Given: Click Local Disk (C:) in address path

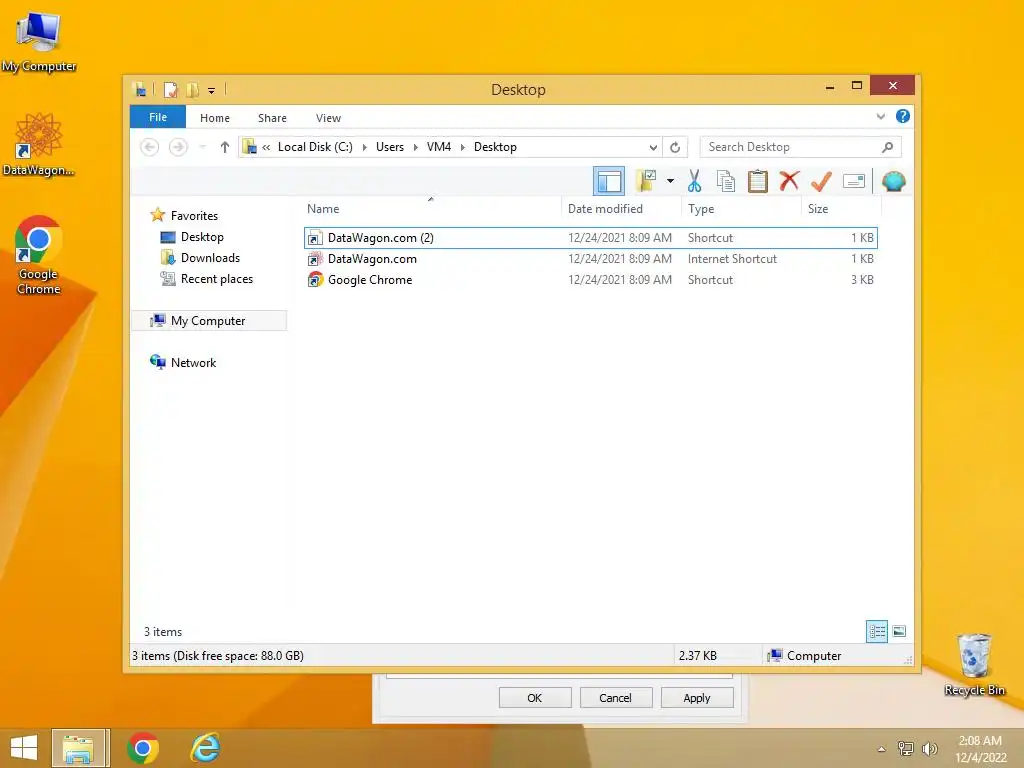Looking at the screenshot, I should coord(315,147).
